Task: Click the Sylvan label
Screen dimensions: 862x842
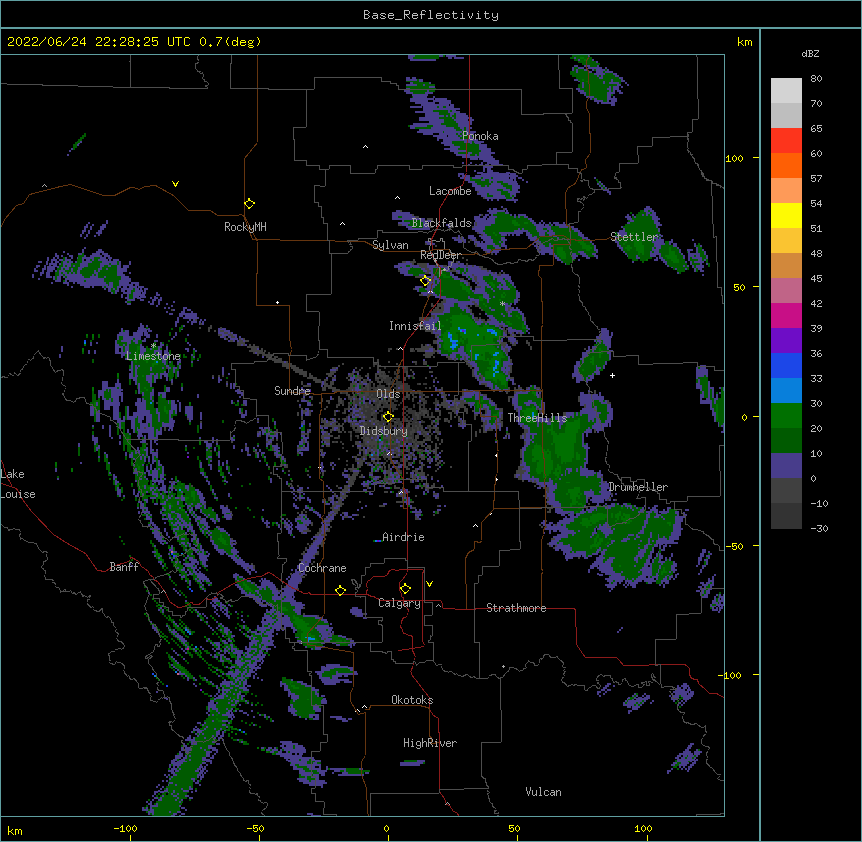Action: [x=390, y=245]
